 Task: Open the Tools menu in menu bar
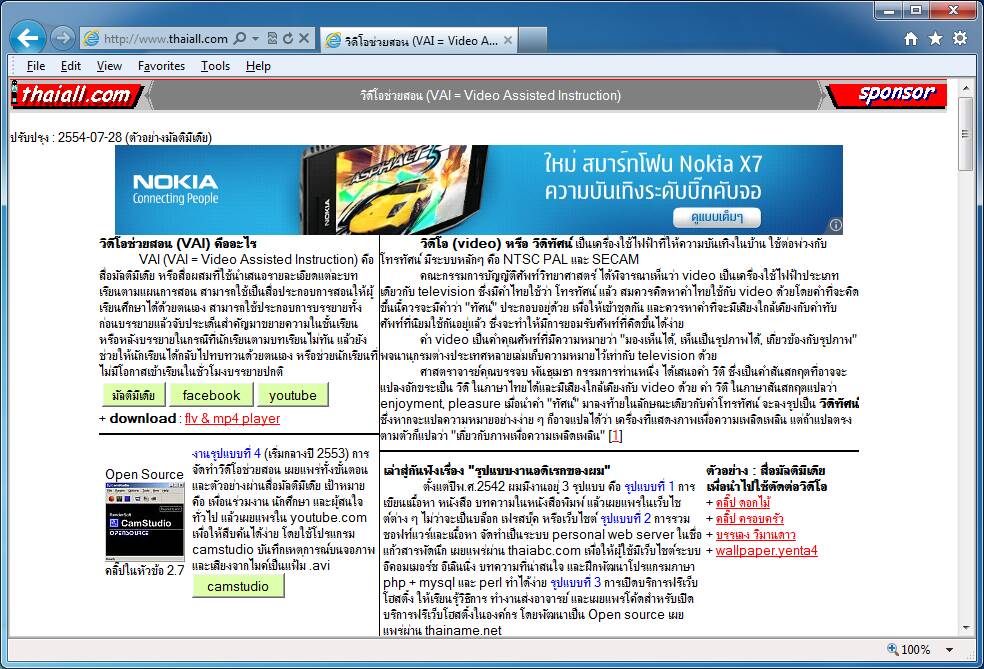[215, 66]
